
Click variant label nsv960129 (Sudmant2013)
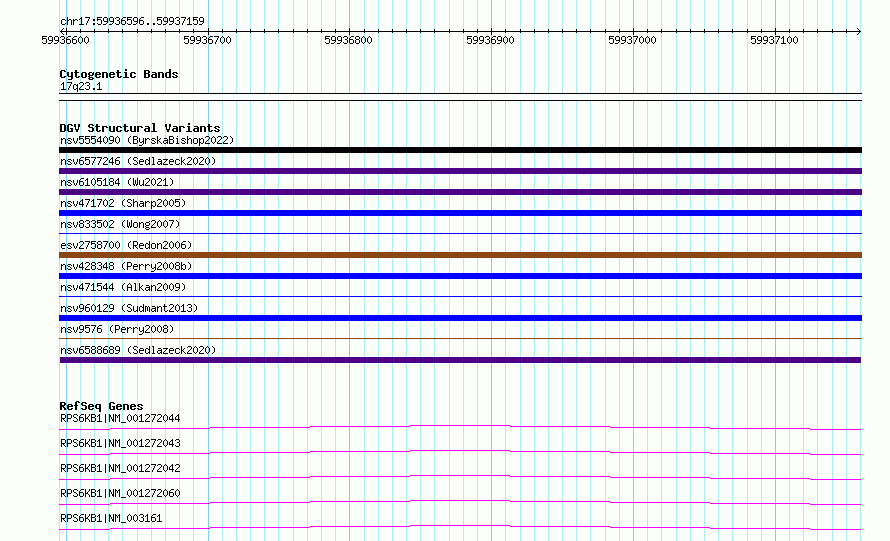coord(129,308)
